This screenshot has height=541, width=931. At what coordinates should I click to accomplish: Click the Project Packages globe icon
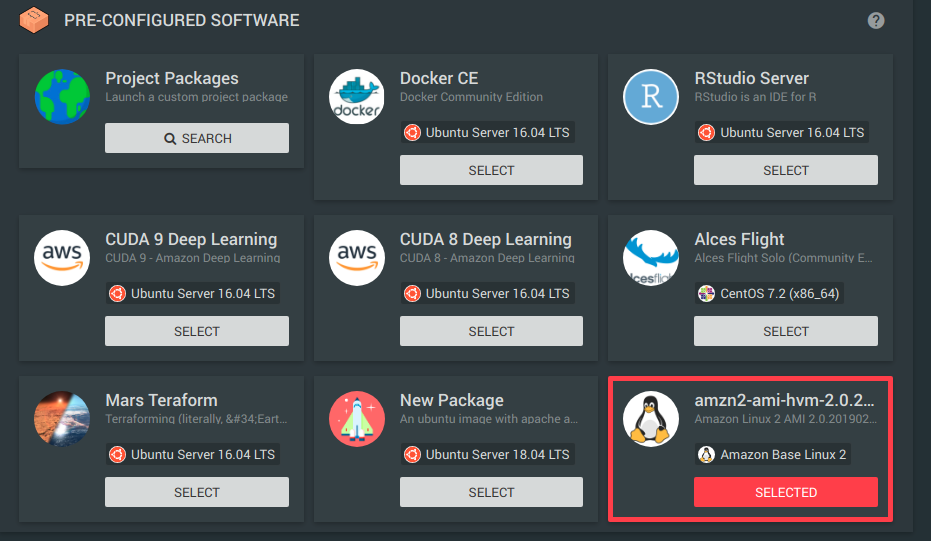(x=62, y=97)
